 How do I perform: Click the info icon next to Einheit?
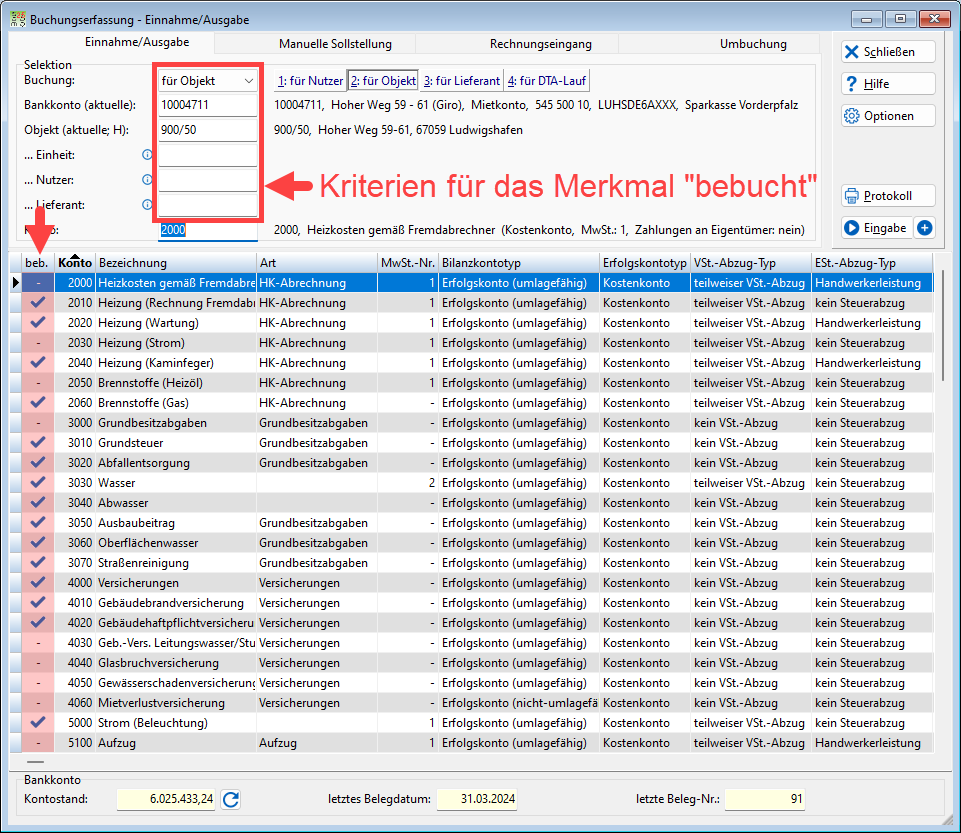[x=147, y=154]
